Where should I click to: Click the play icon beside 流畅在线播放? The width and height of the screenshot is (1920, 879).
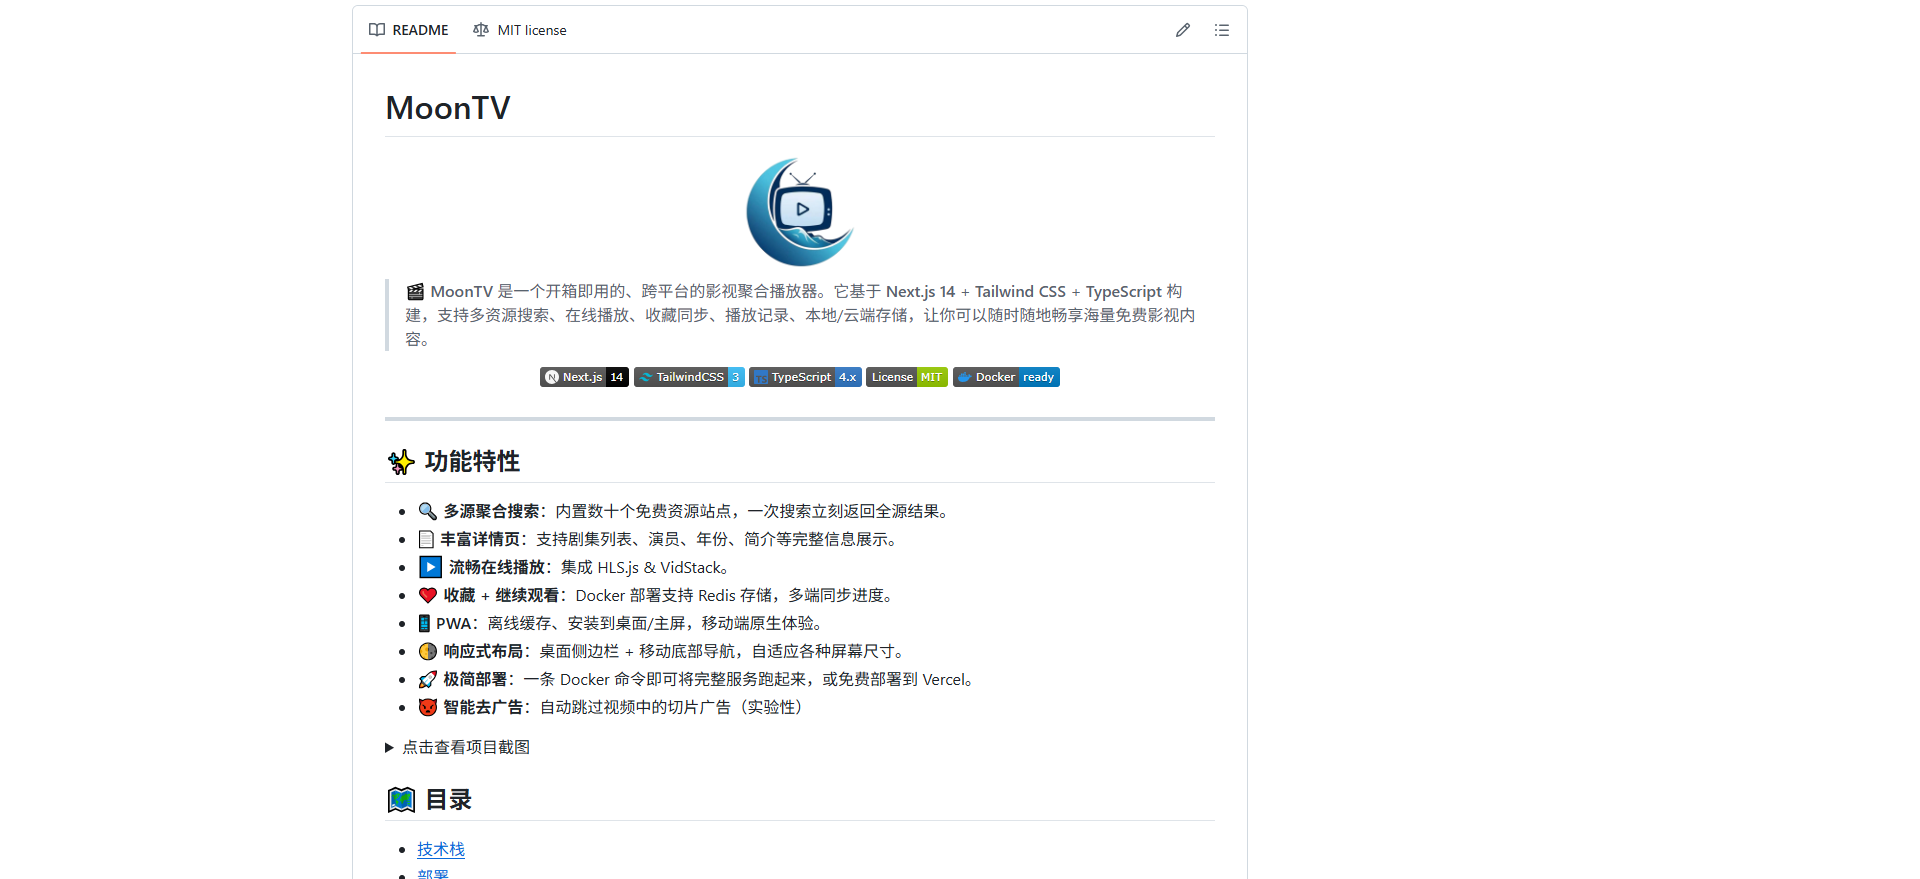click(430, 567)
